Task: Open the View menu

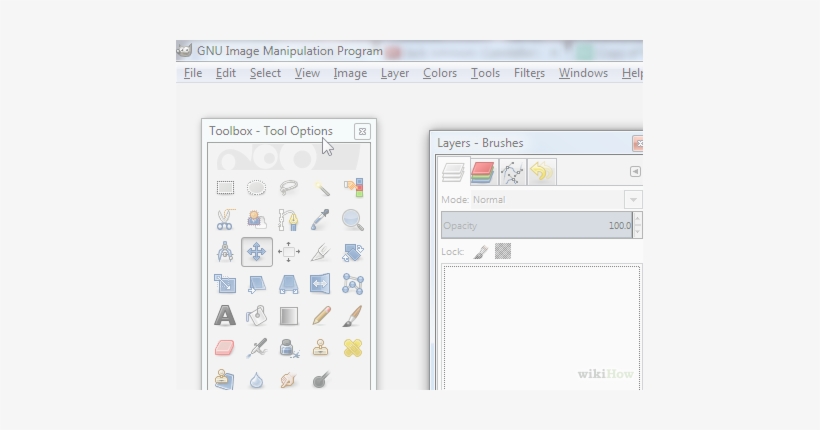Action: tap(307, 73)
